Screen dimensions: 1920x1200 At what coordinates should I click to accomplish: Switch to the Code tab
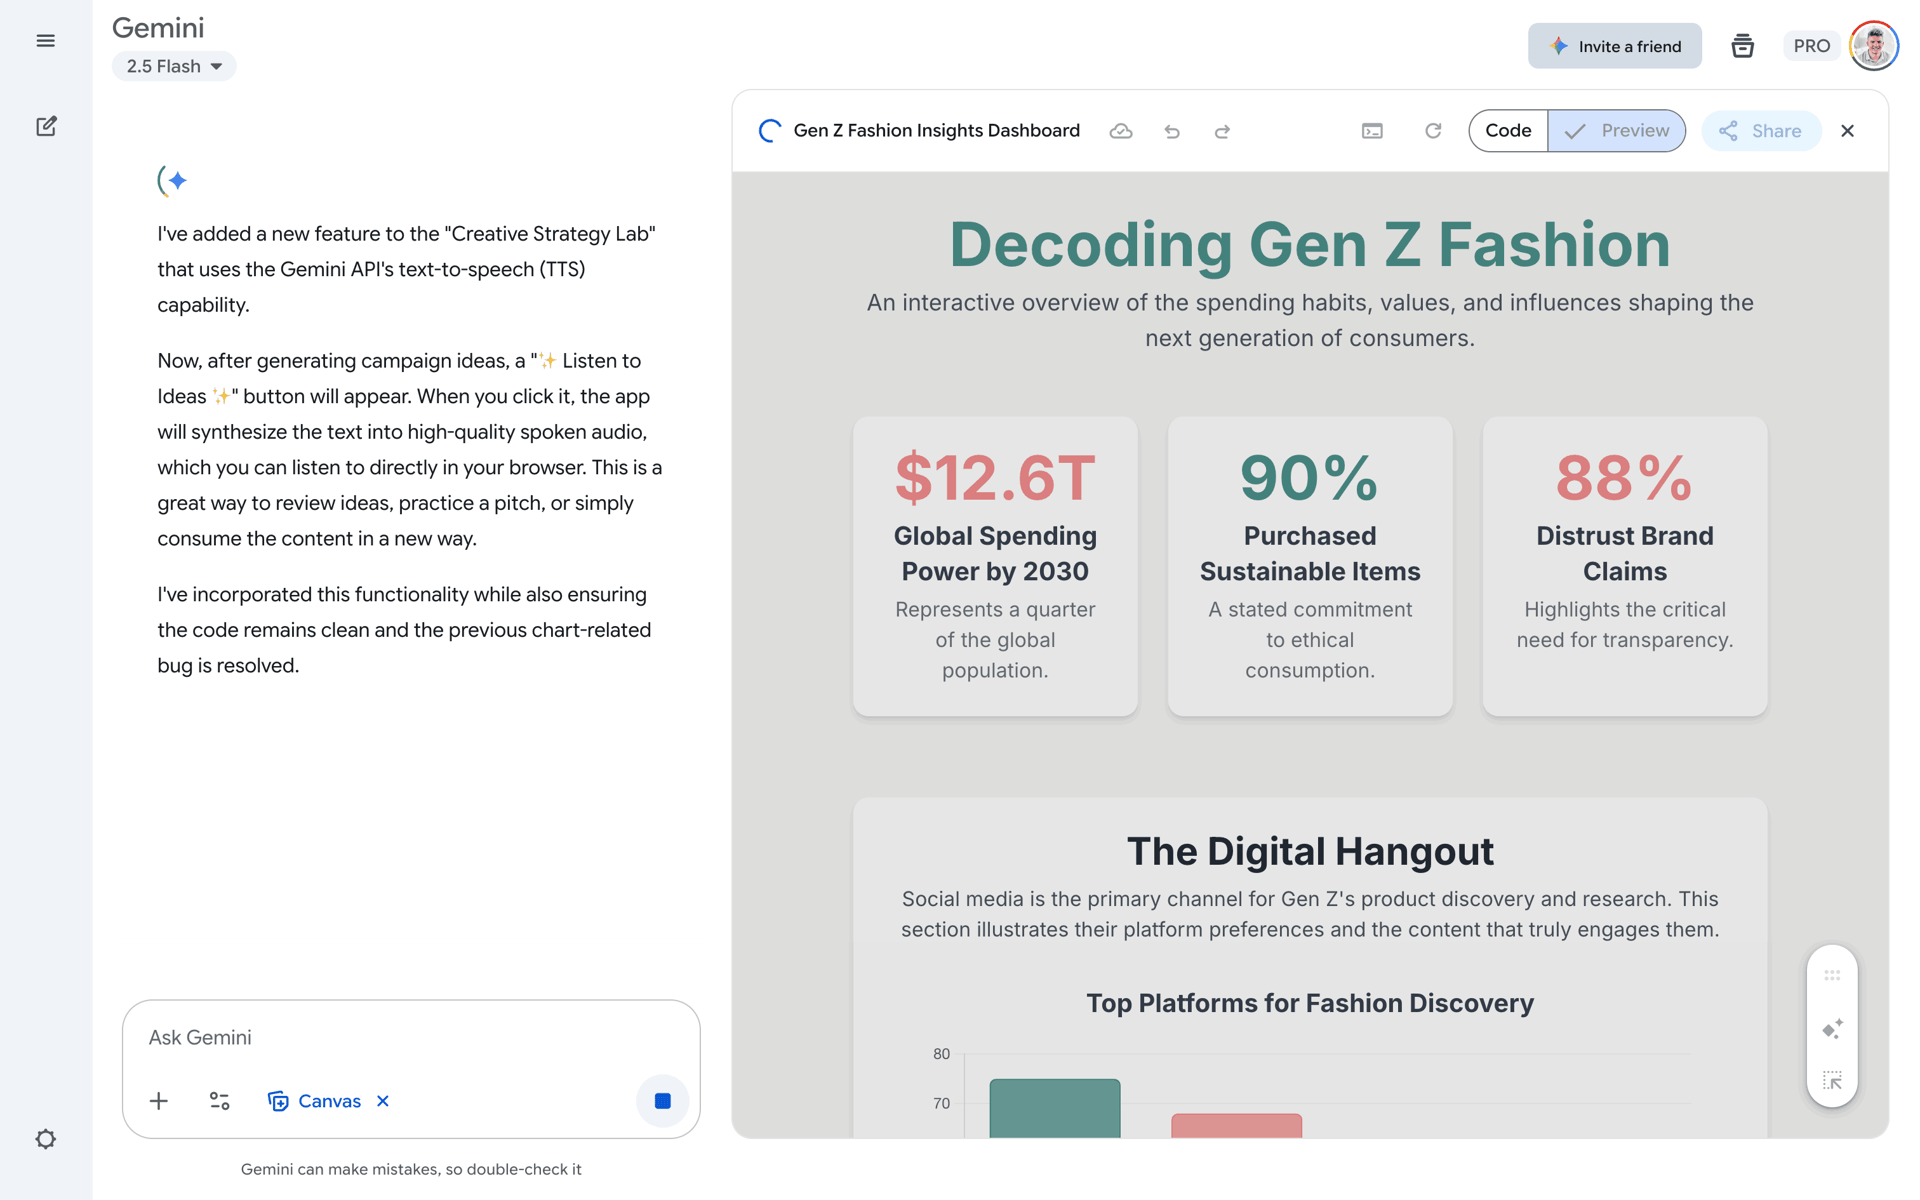[x=1508, y=131]
